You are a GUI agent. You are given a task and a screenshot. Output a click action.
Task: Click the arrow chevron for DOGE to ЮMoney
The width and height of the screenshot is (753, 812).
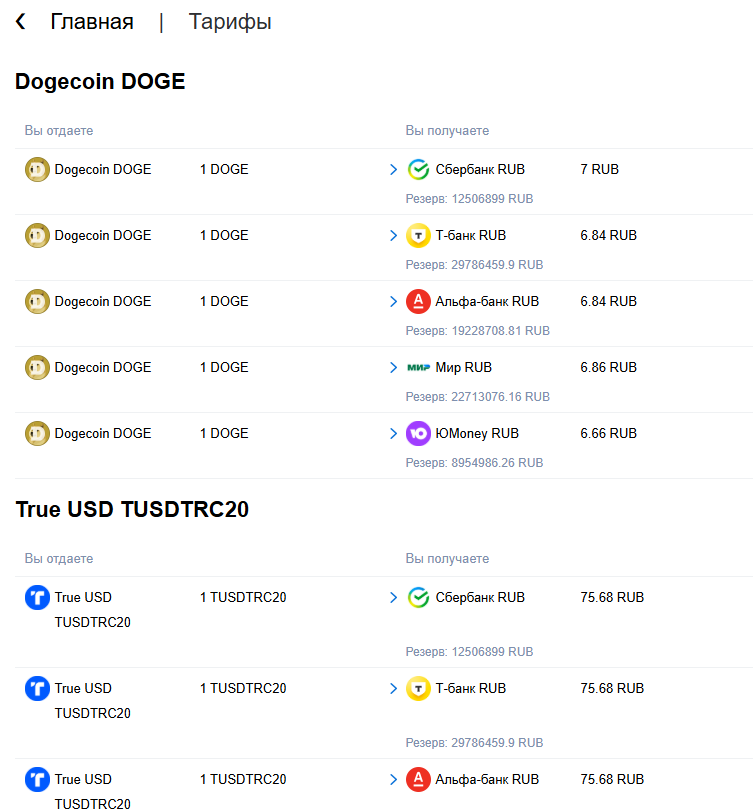click(x=394, y=433)
